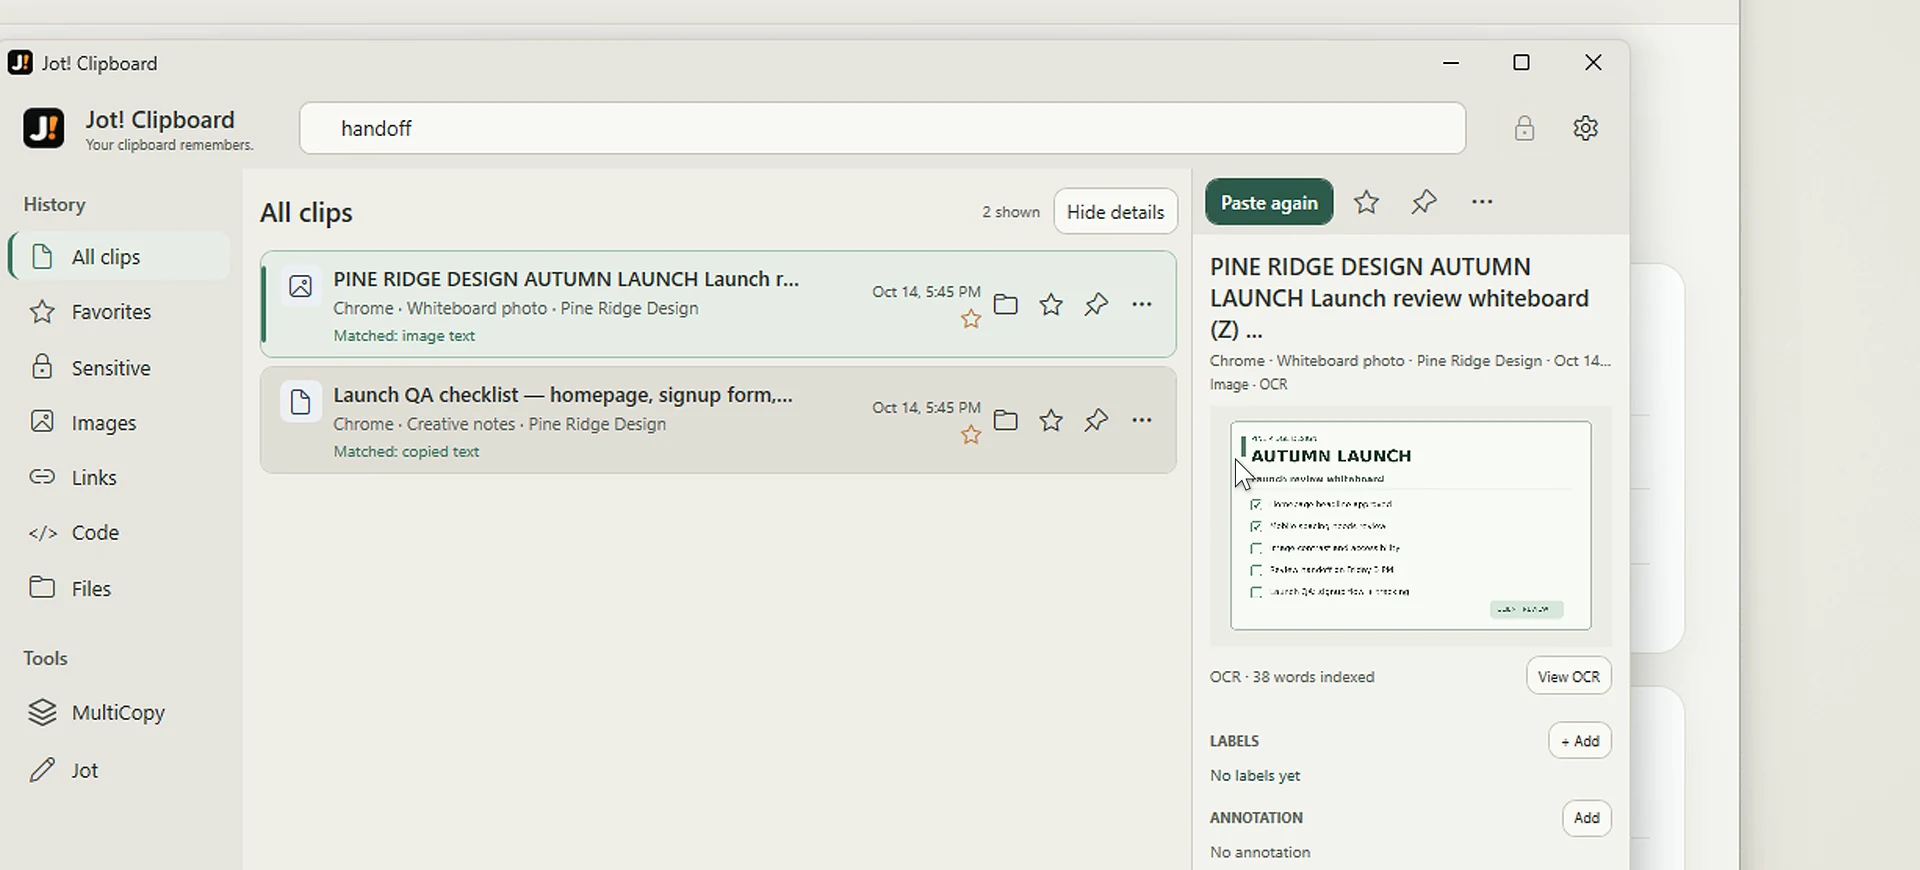Click the Hide details button
Viewport: 1920px width, 870px height.
point(1116,211)
